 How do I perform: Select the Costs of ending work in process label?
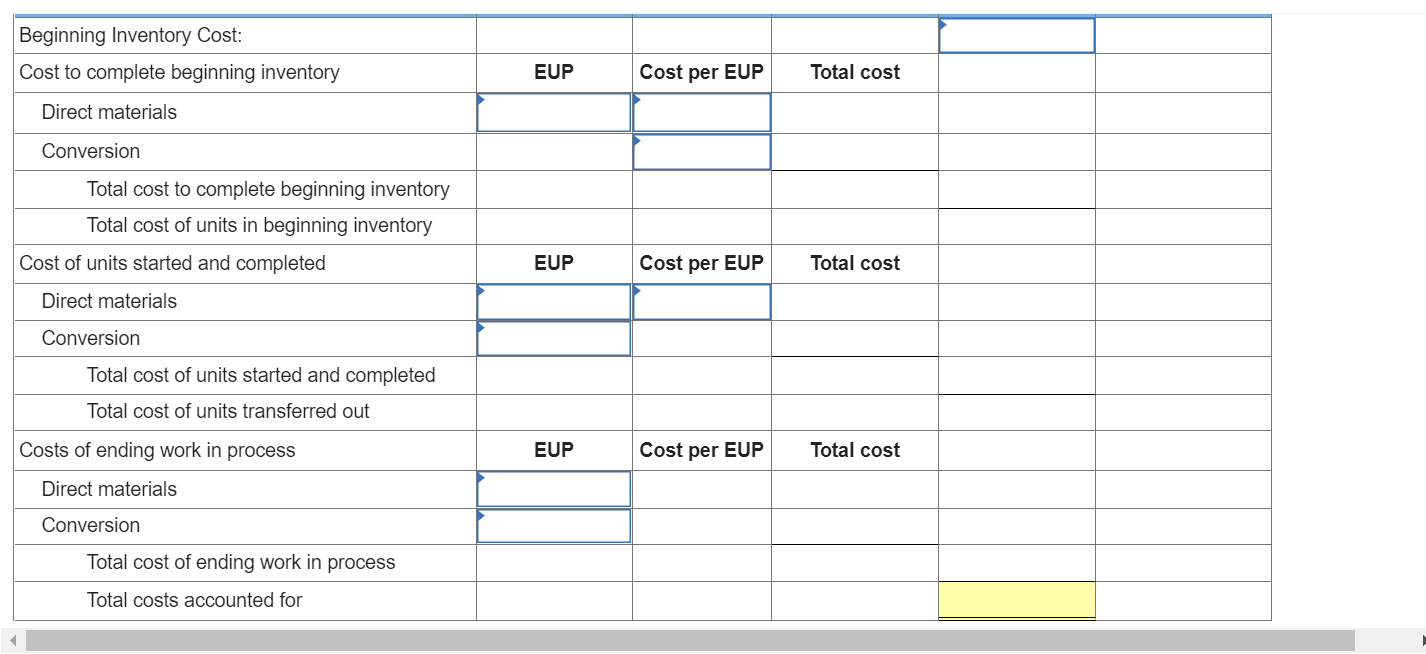click(157, 450)
